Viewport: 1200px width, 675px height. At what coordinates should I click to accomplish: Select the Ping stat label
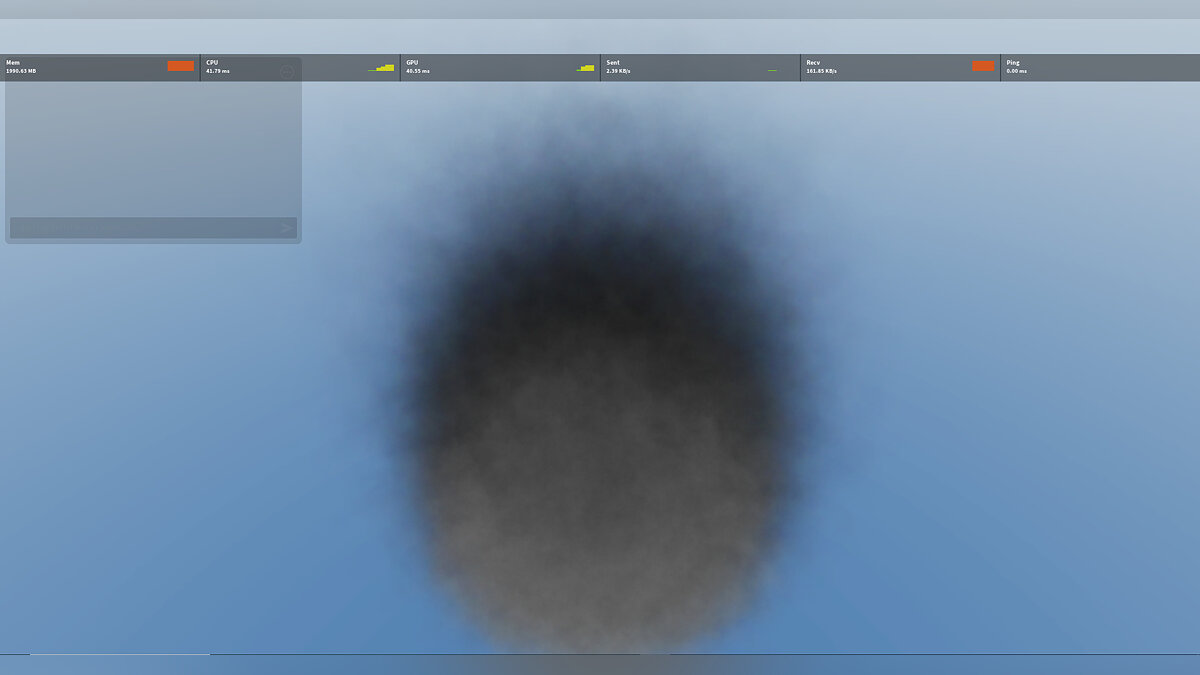pyautogui.click(x=1013, y=62)
